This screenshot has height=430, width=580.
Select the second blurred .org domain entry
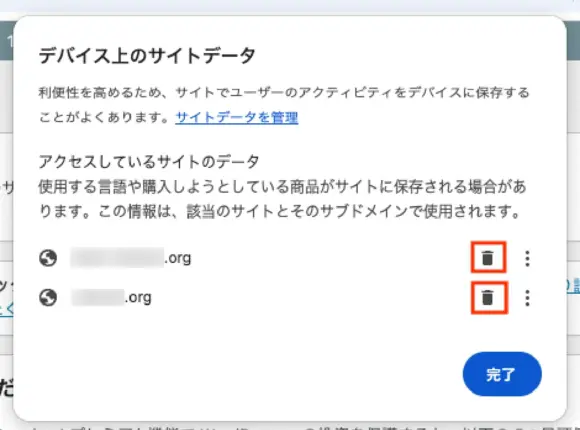[x=111, y=298]
